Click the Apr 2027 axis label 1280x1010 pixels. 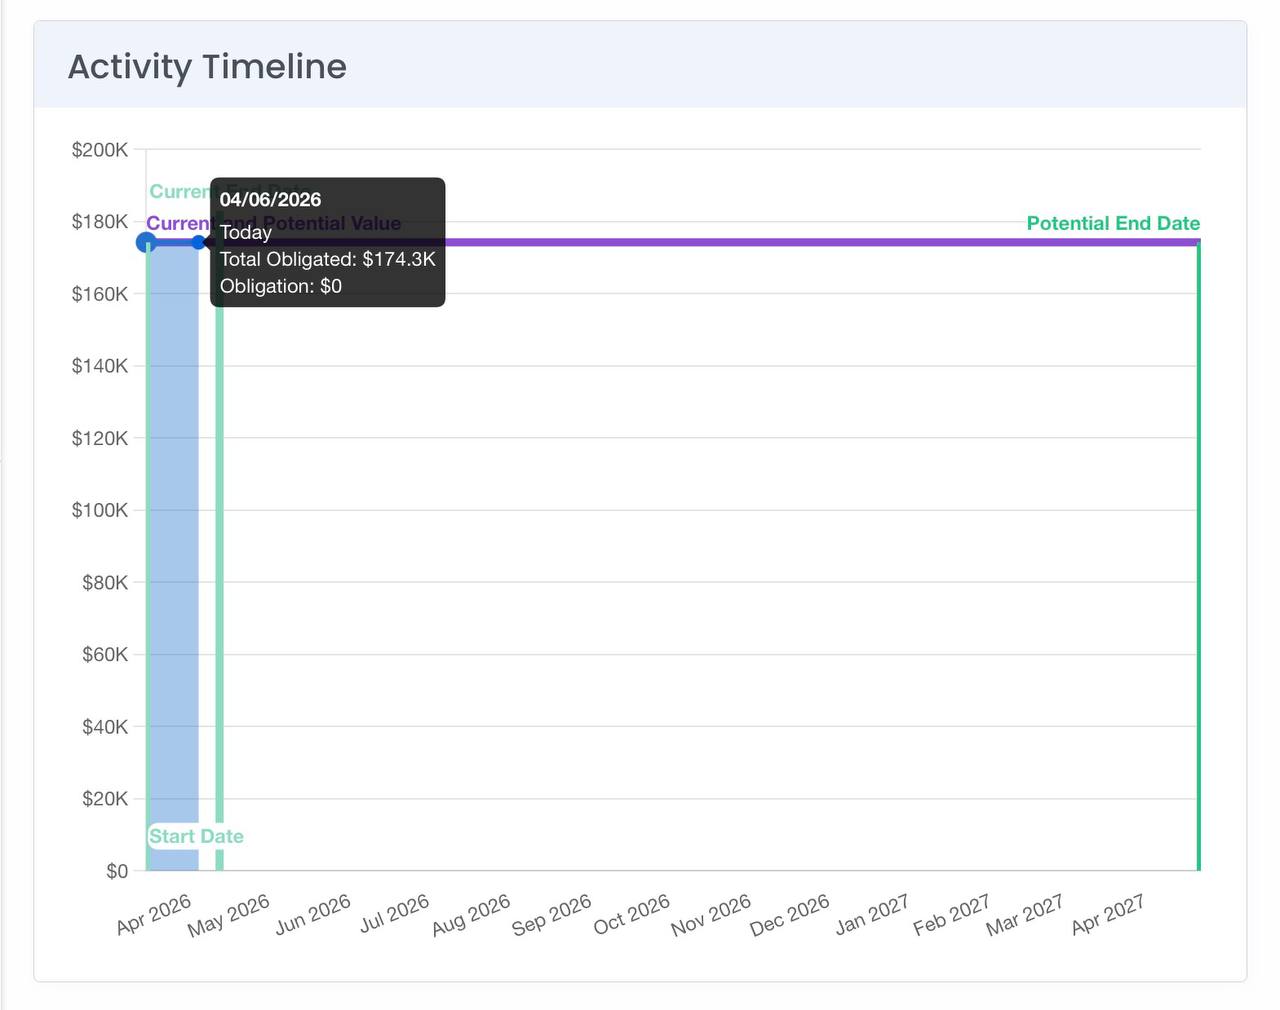(1107, 914)
